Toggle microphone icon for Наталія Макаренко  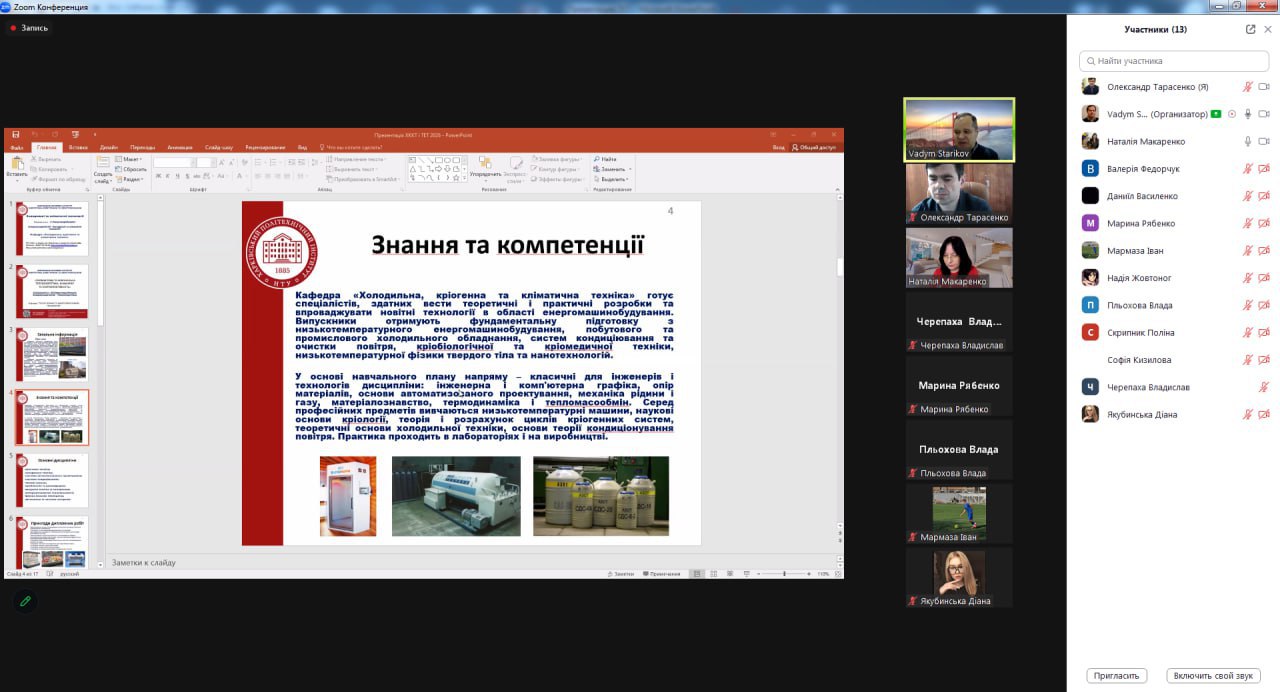(x=1247, y=142)
